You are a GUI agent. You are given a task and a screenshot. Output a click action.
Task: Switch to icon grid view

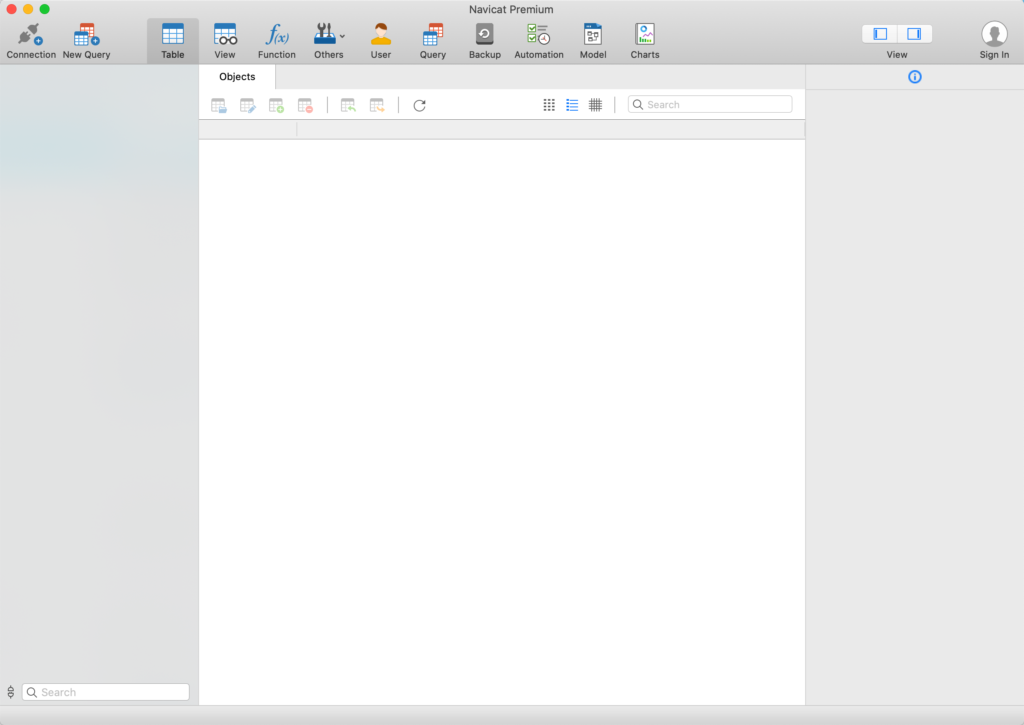[549, 105]
